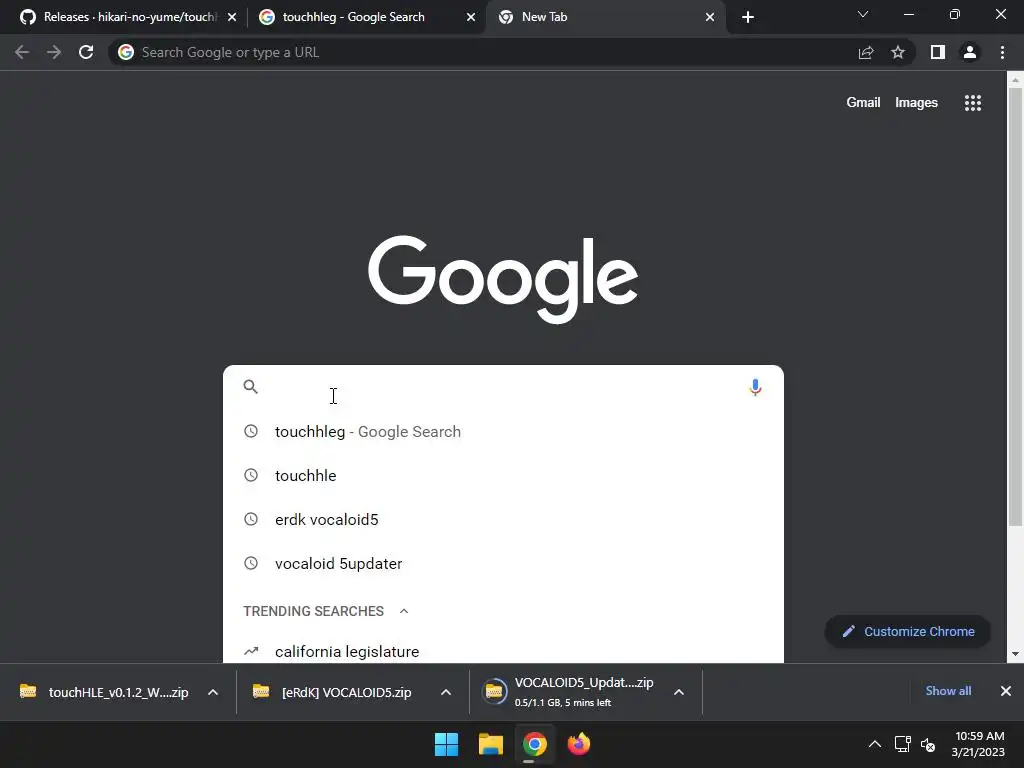Close the New Tab tab
The image size is (1024, 768).
[x=710, y=17]
